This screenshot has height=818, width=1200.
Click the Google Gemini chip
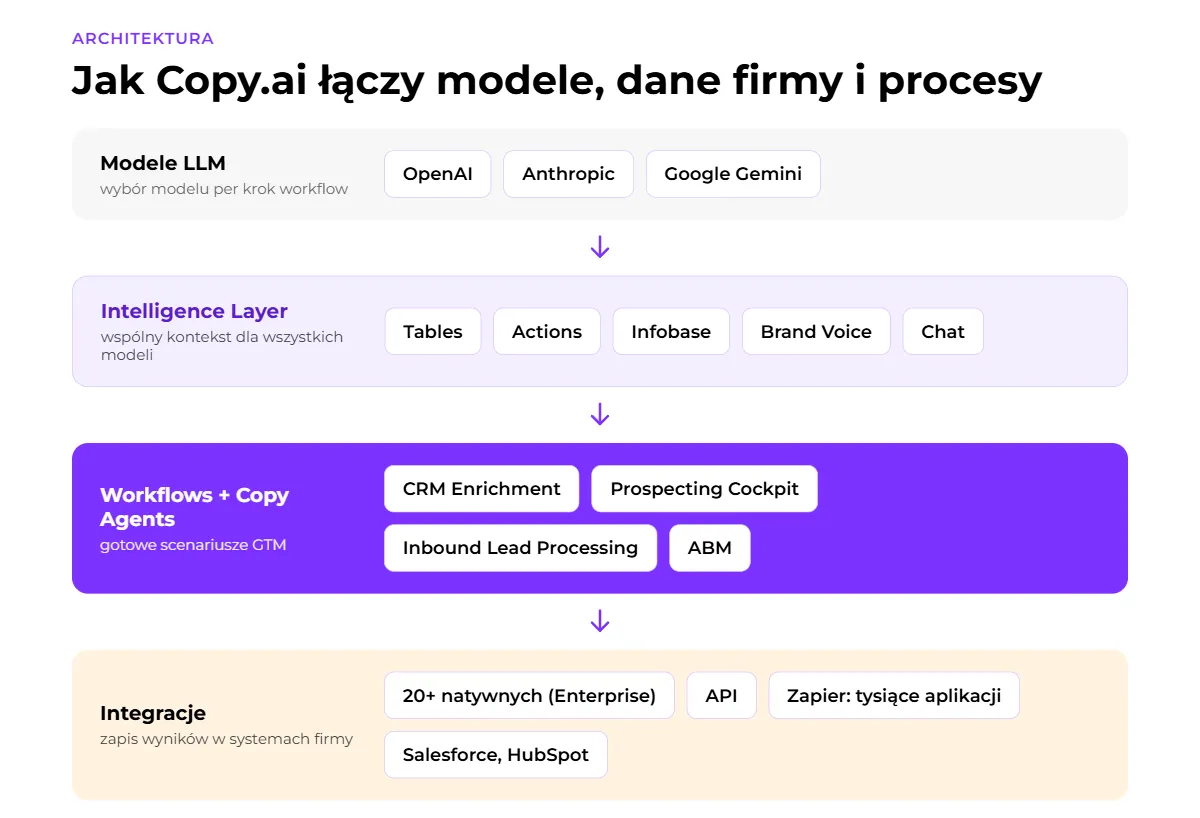[x=733, y=174]
